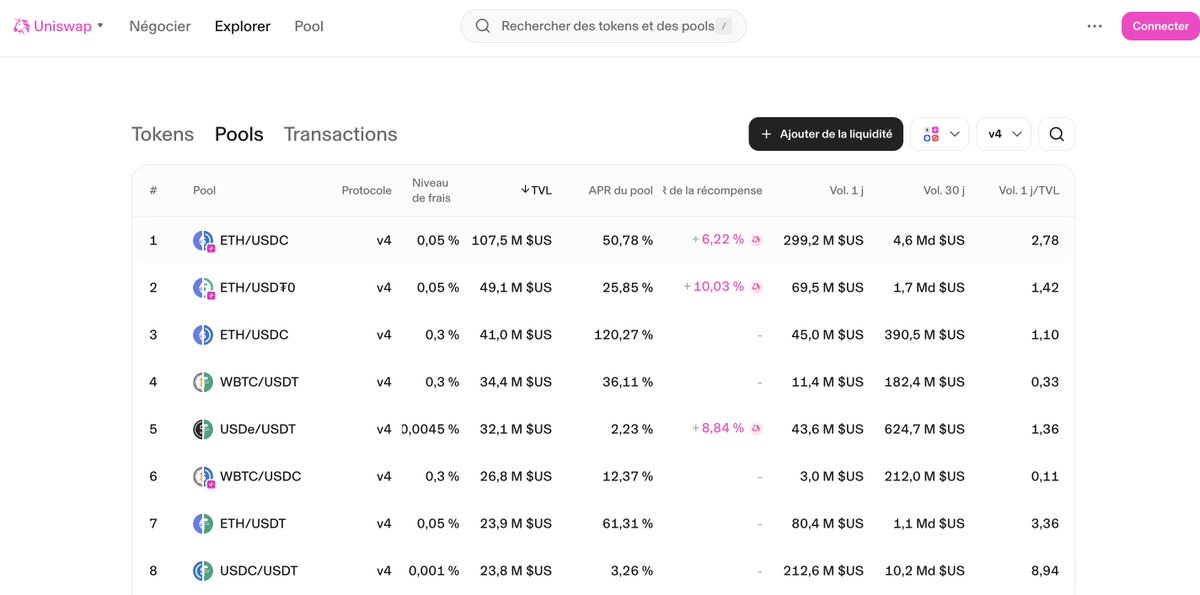Switch to the Tokens tab

(x=162, y=134)
